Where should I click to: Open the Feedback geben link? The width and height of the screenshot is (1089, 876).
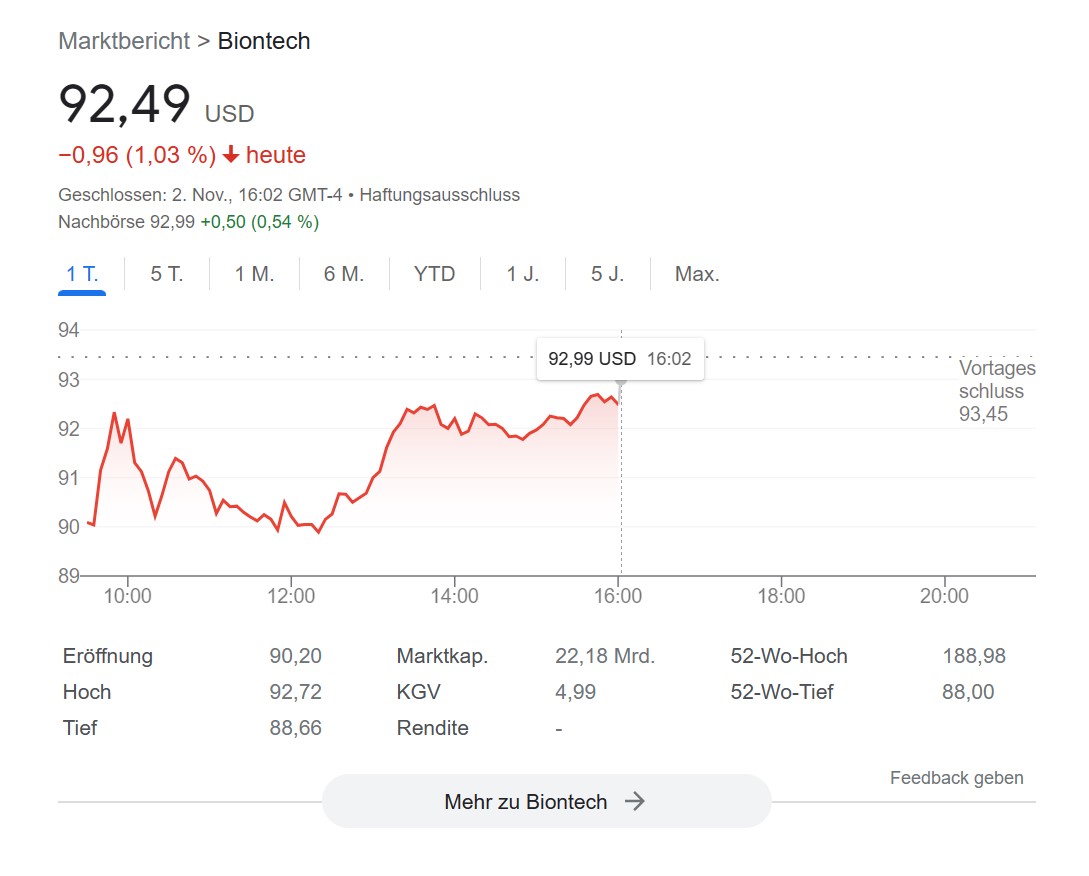coord(956,777)
